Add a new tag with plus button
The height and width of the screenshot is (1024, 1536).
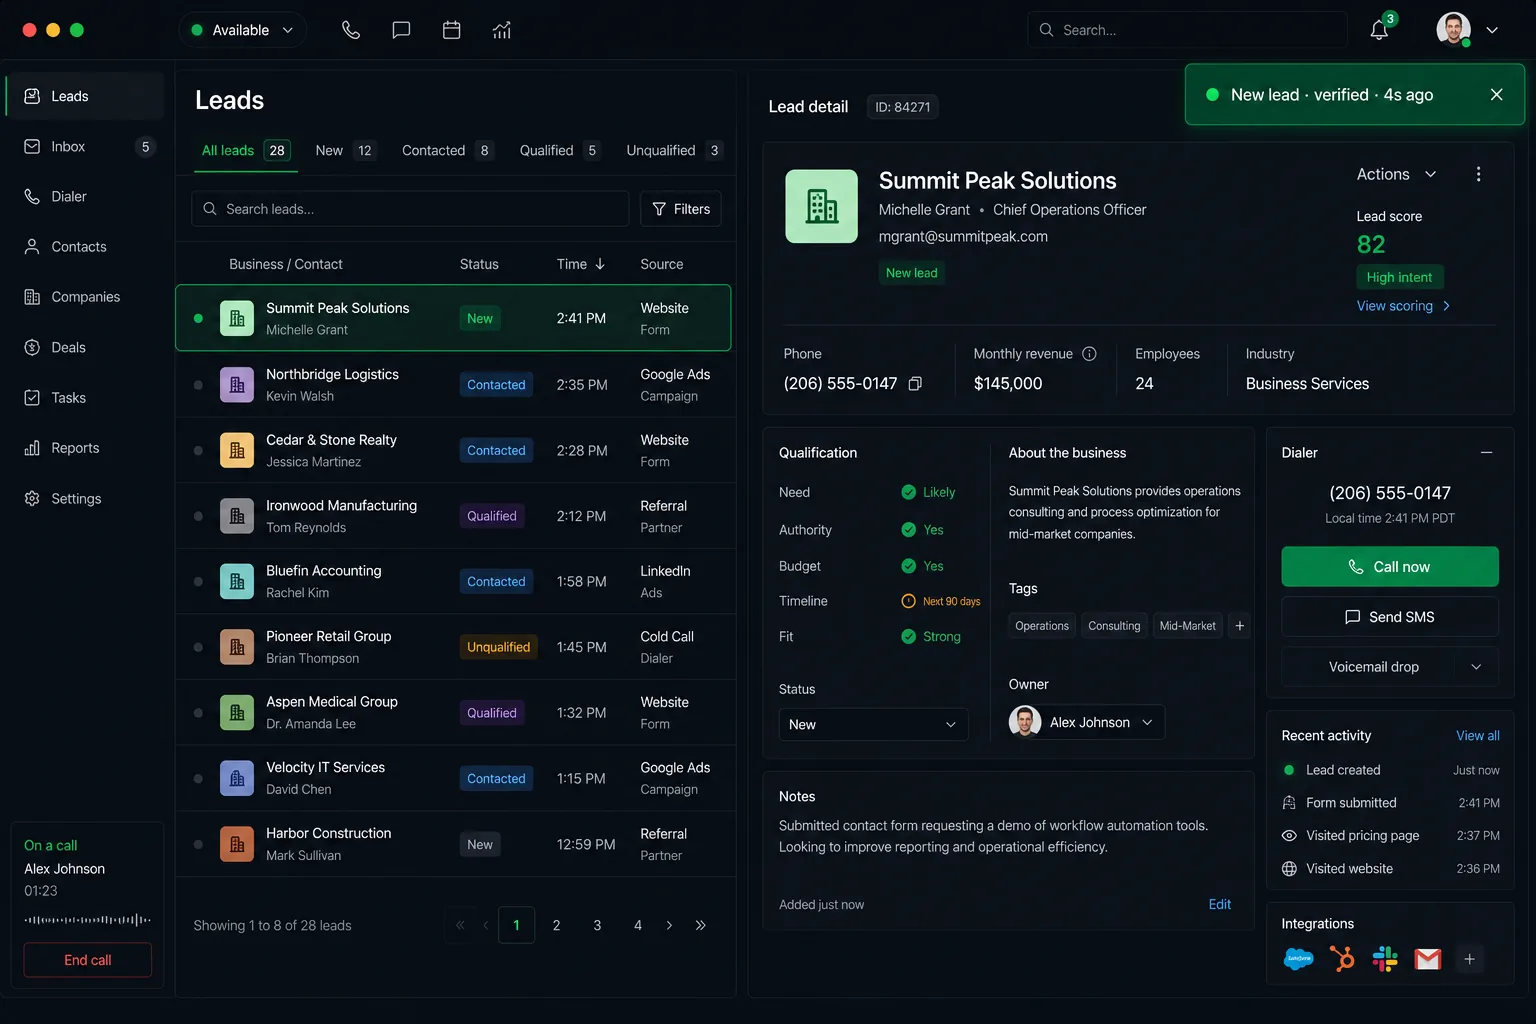pyautogui.click(x=1240, y=626)
